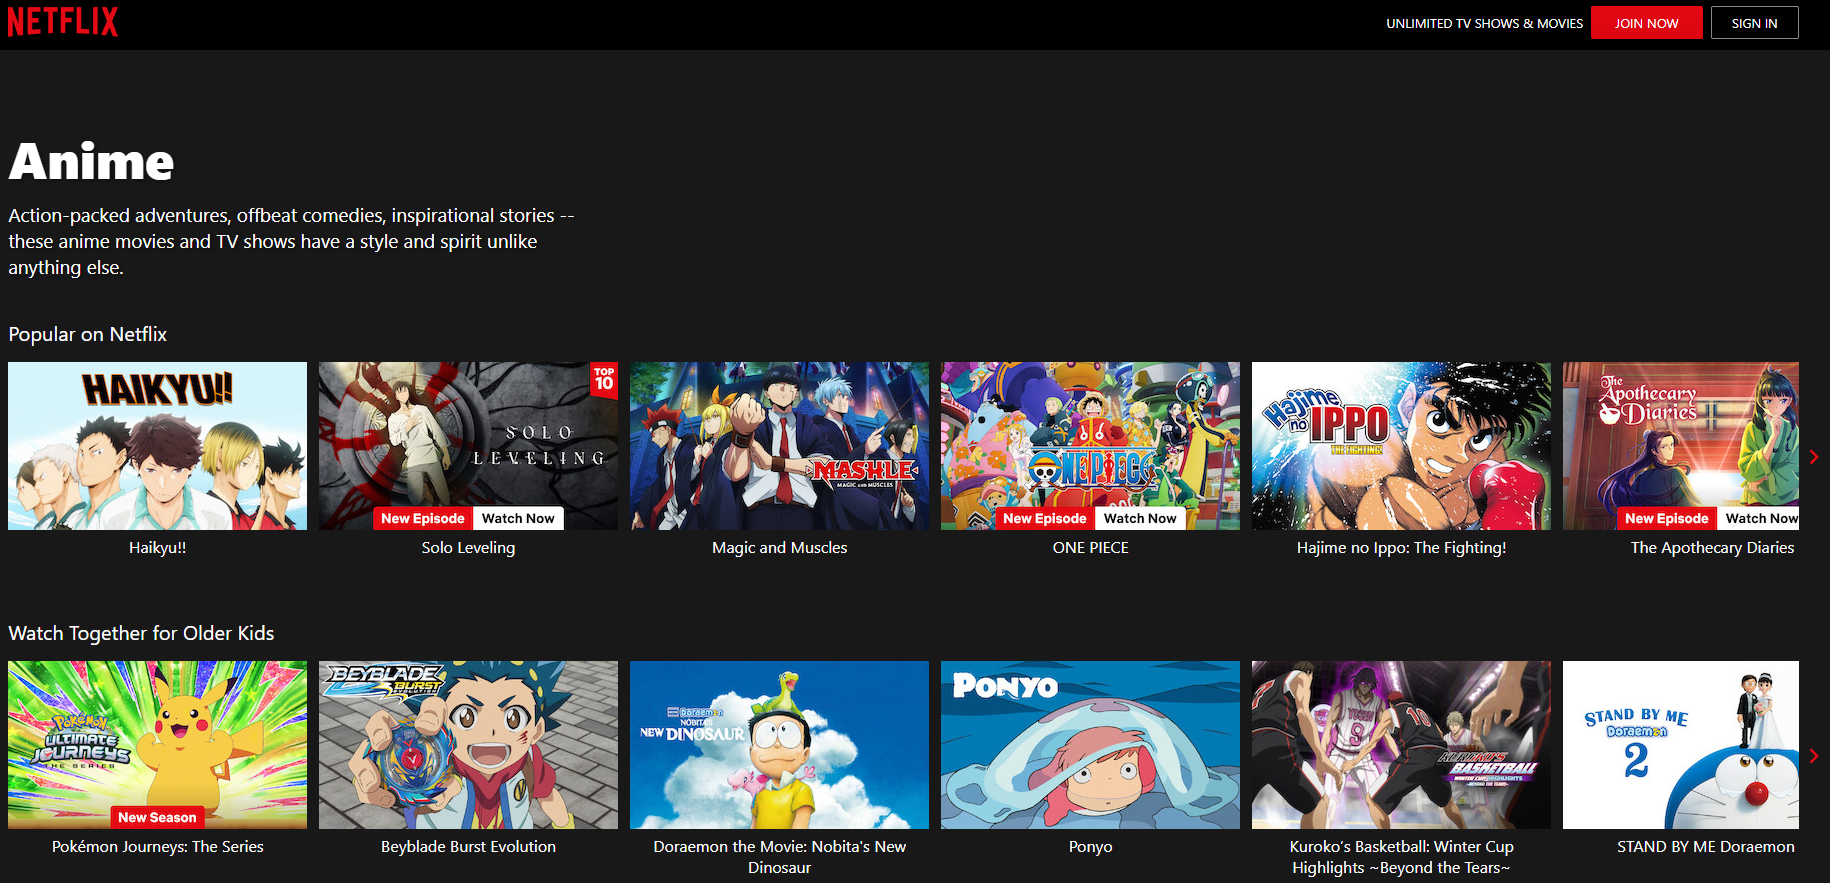Screen dimensions: 1830x883
Task: Select the Magic and Muscles poster
Action: tap(779, 445)
